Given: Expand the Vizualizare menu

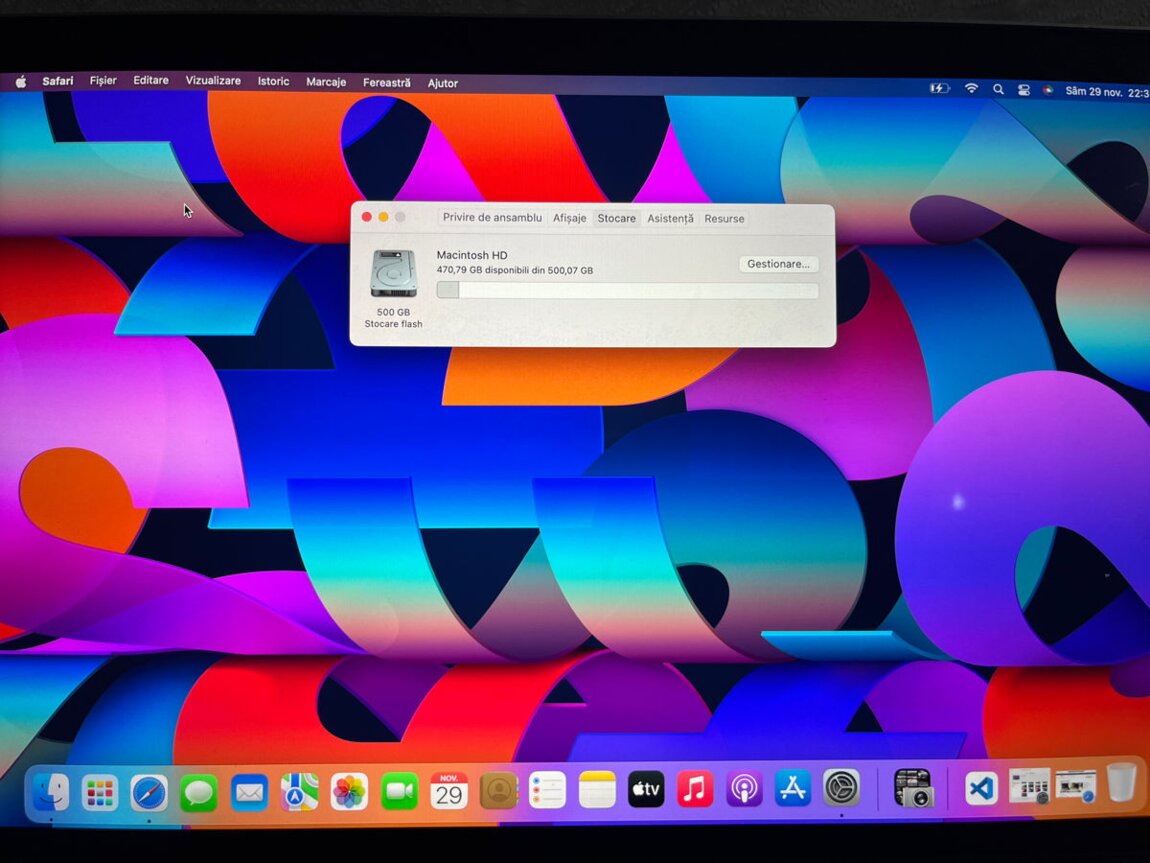Looking at the screenshot, I should point(213,81).
